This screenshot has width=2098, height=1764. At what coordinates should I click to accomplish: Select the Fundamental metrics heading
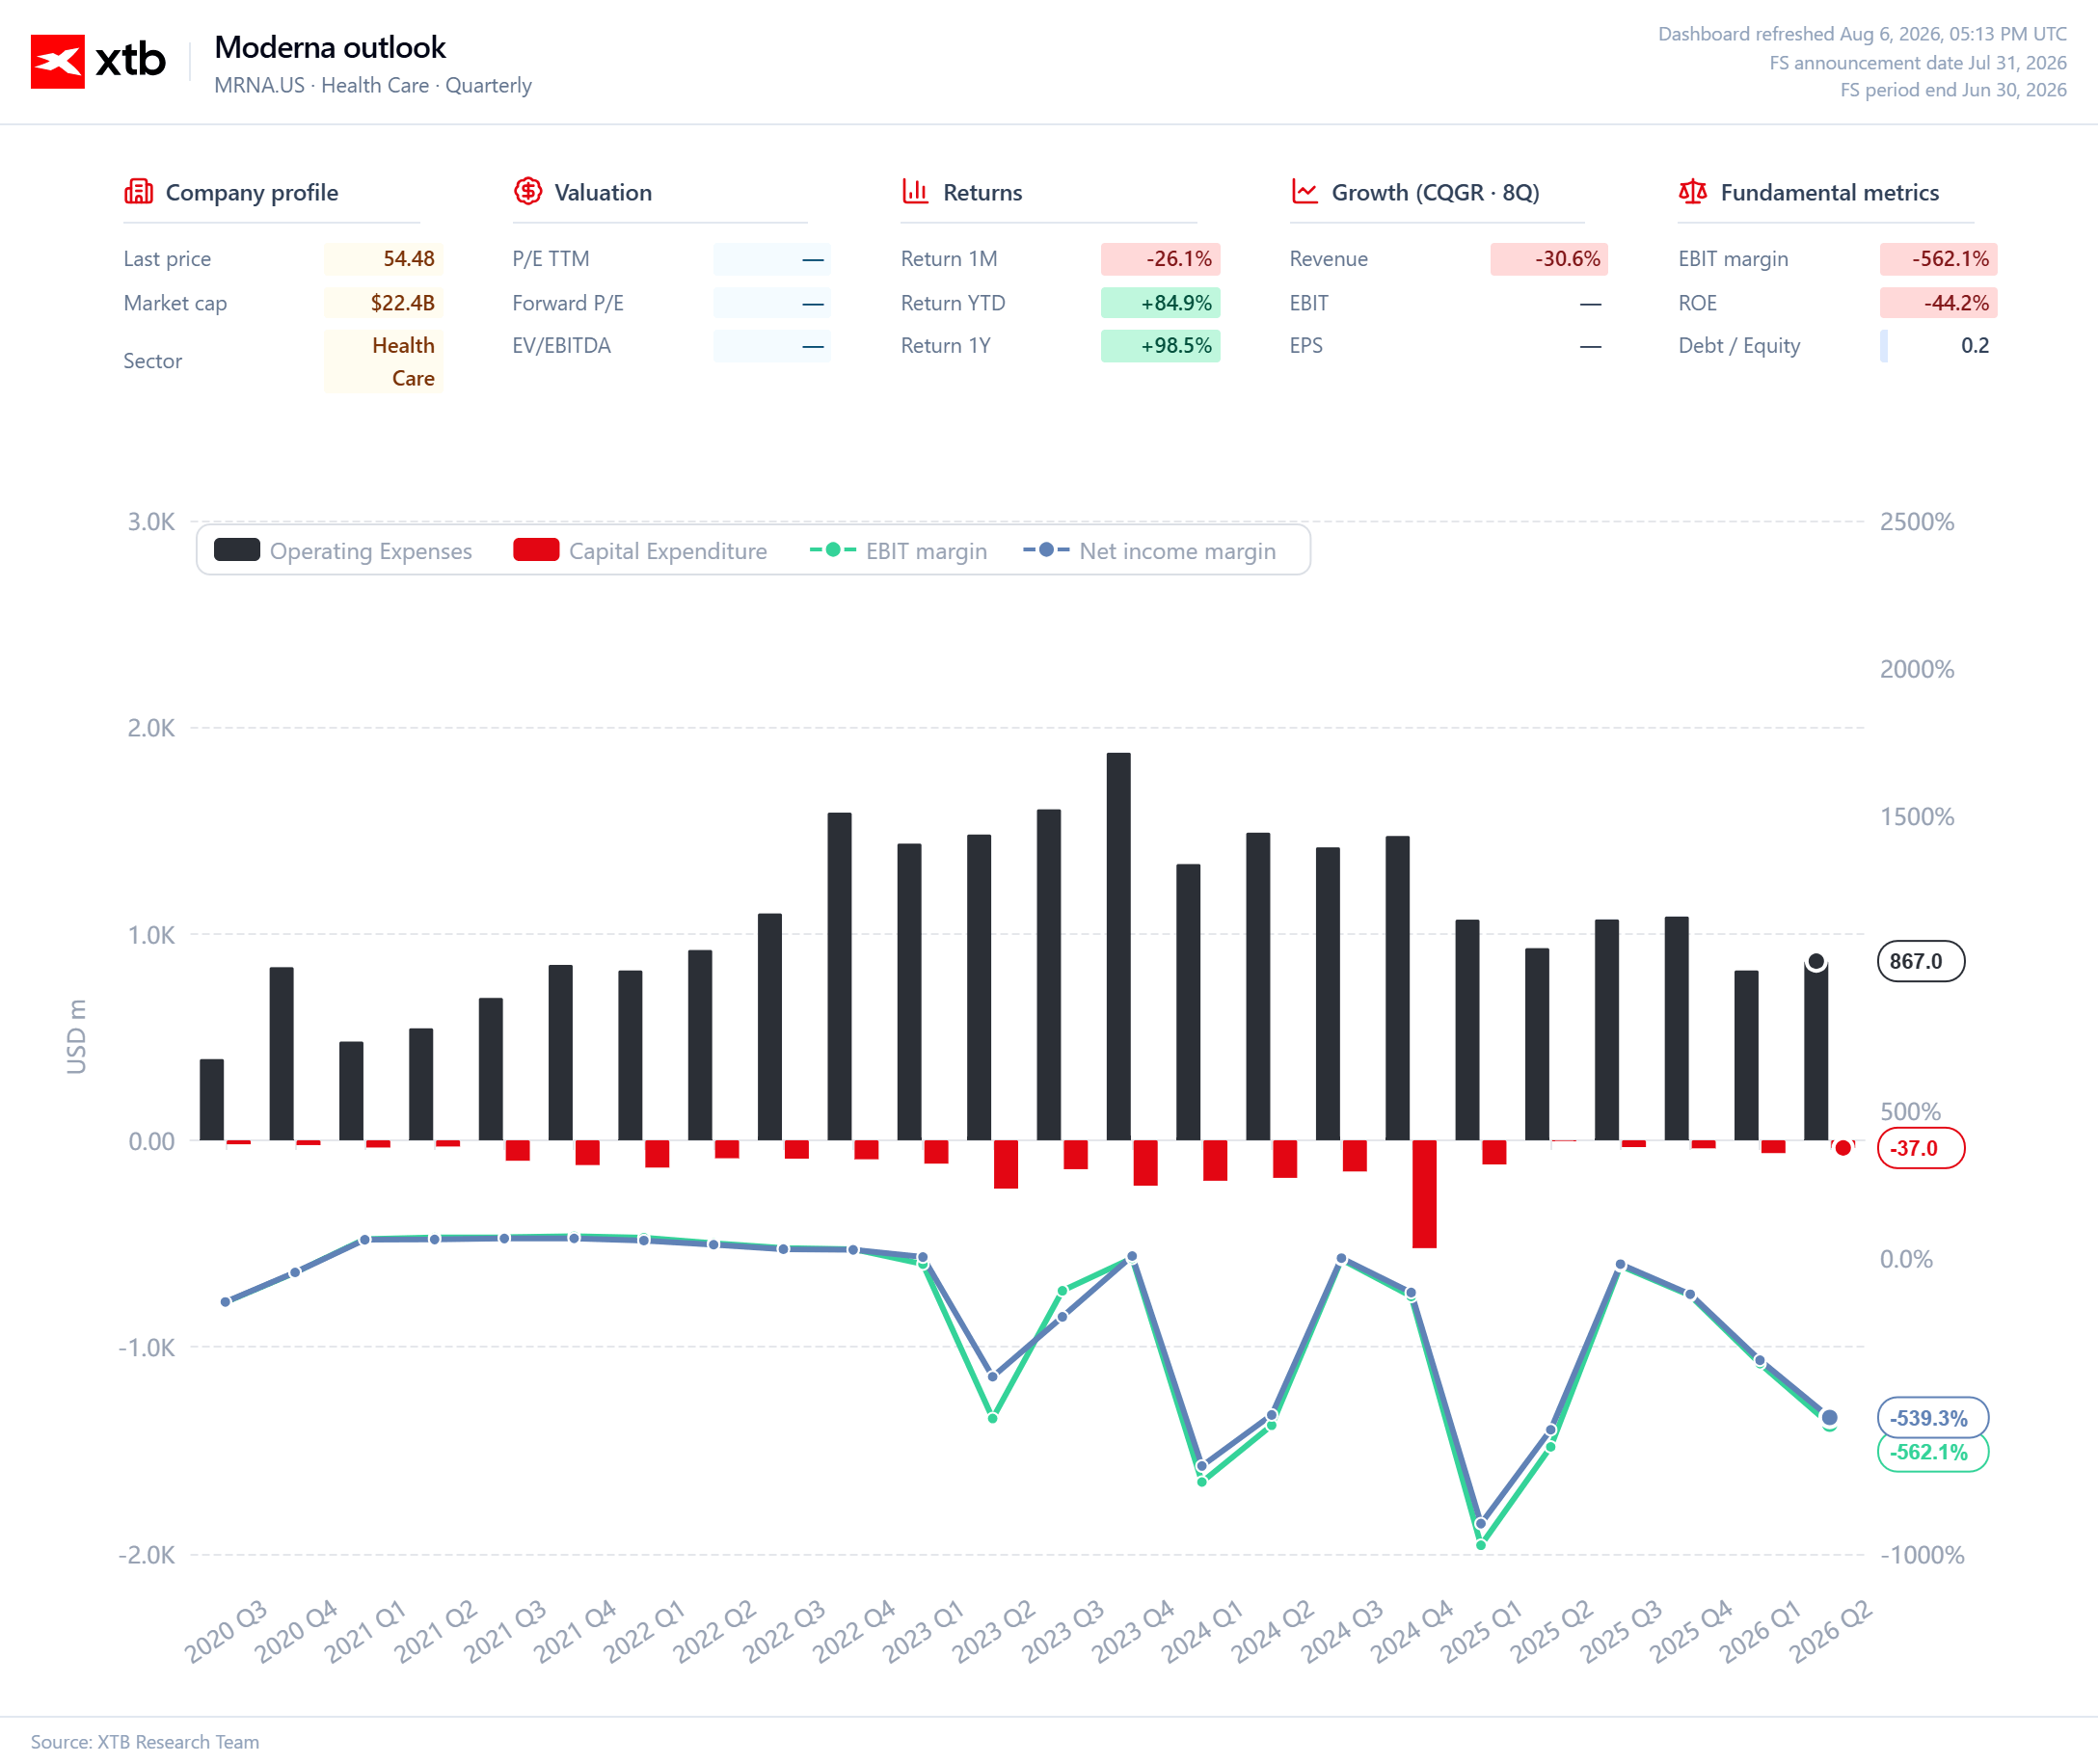(x=1829, y=192)
